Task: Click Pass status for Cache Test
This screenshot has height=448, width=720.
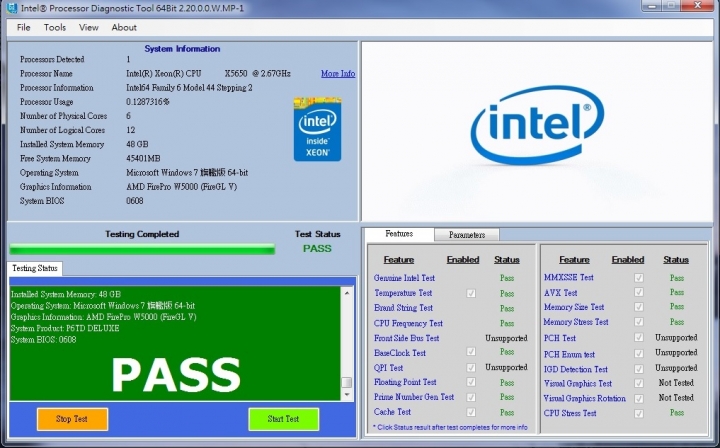Action: (507, 413)
